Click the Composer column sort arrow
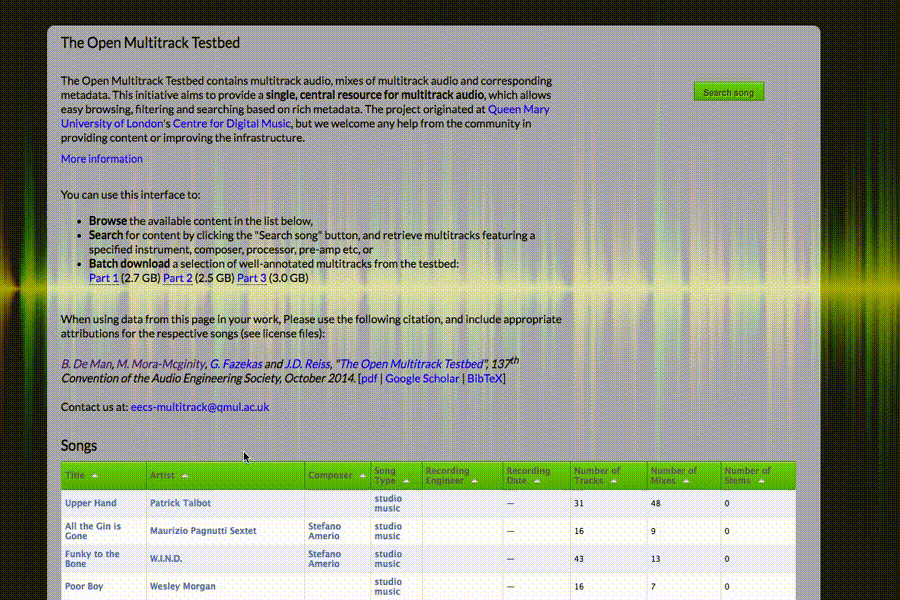Viewport: 900px width, 600px height. (x=363, y=476)
